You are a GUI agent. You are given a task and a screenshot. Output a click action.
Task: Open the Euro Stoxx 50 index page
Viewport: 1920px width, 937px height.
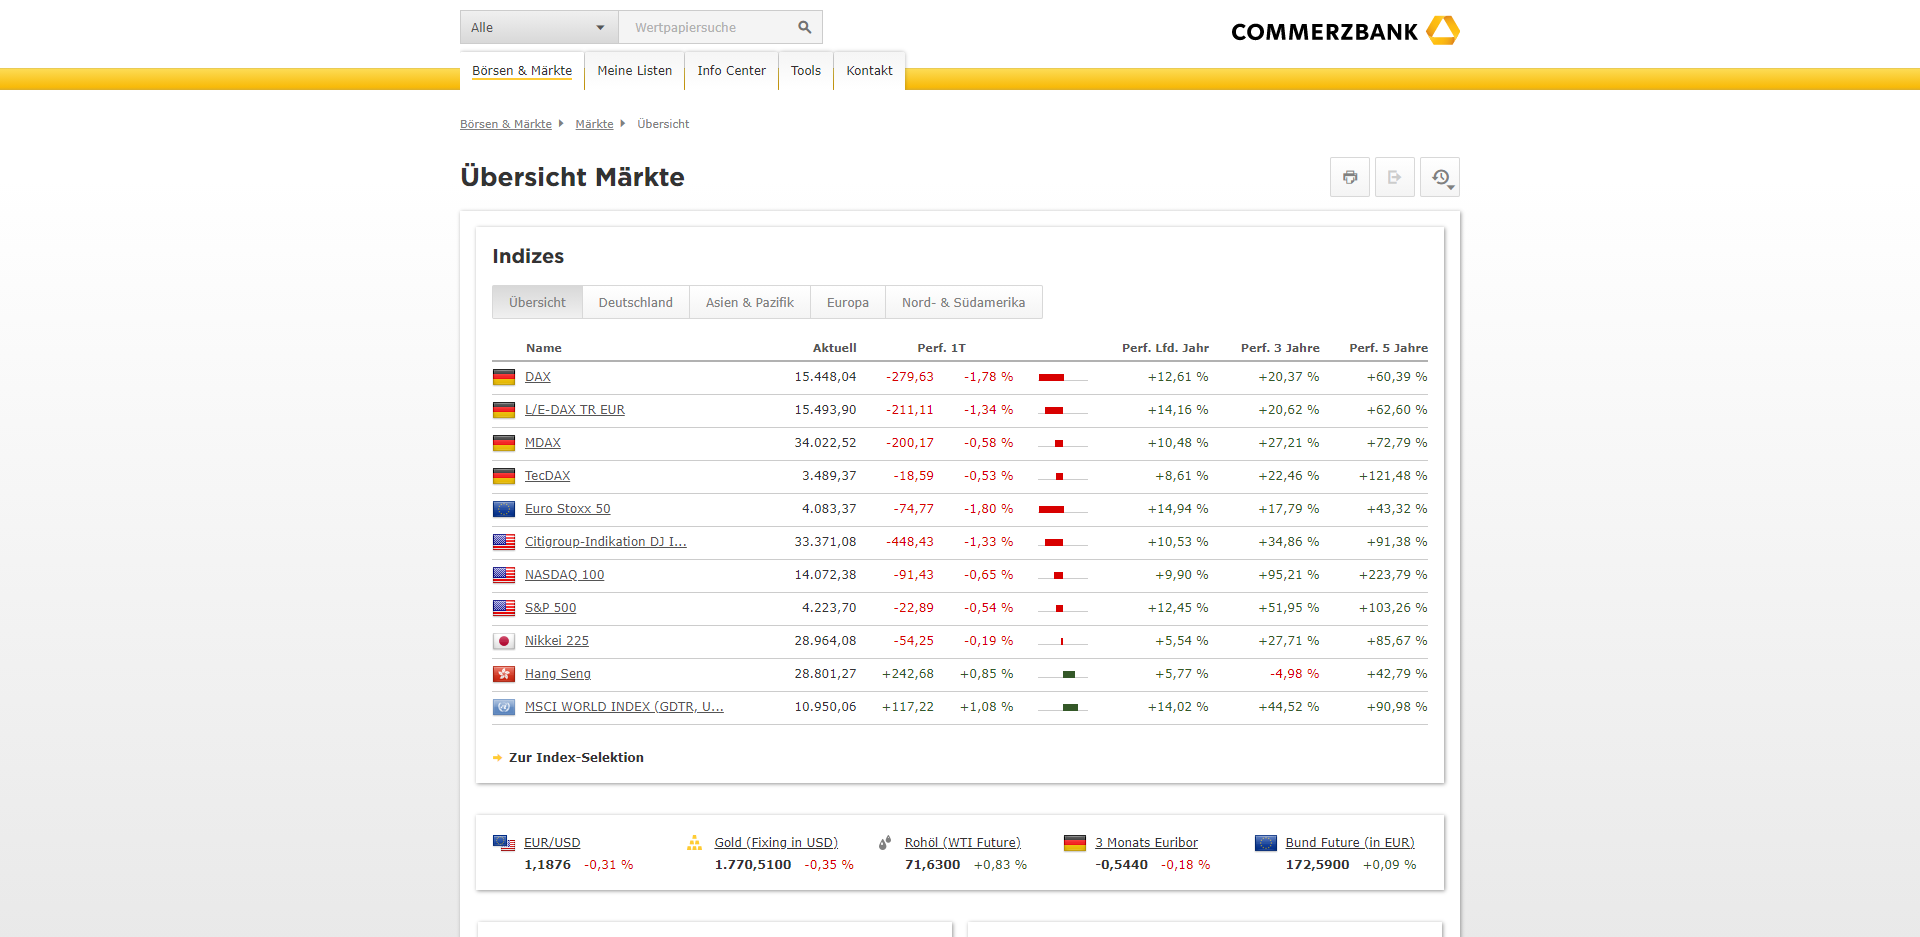point(567,508)
